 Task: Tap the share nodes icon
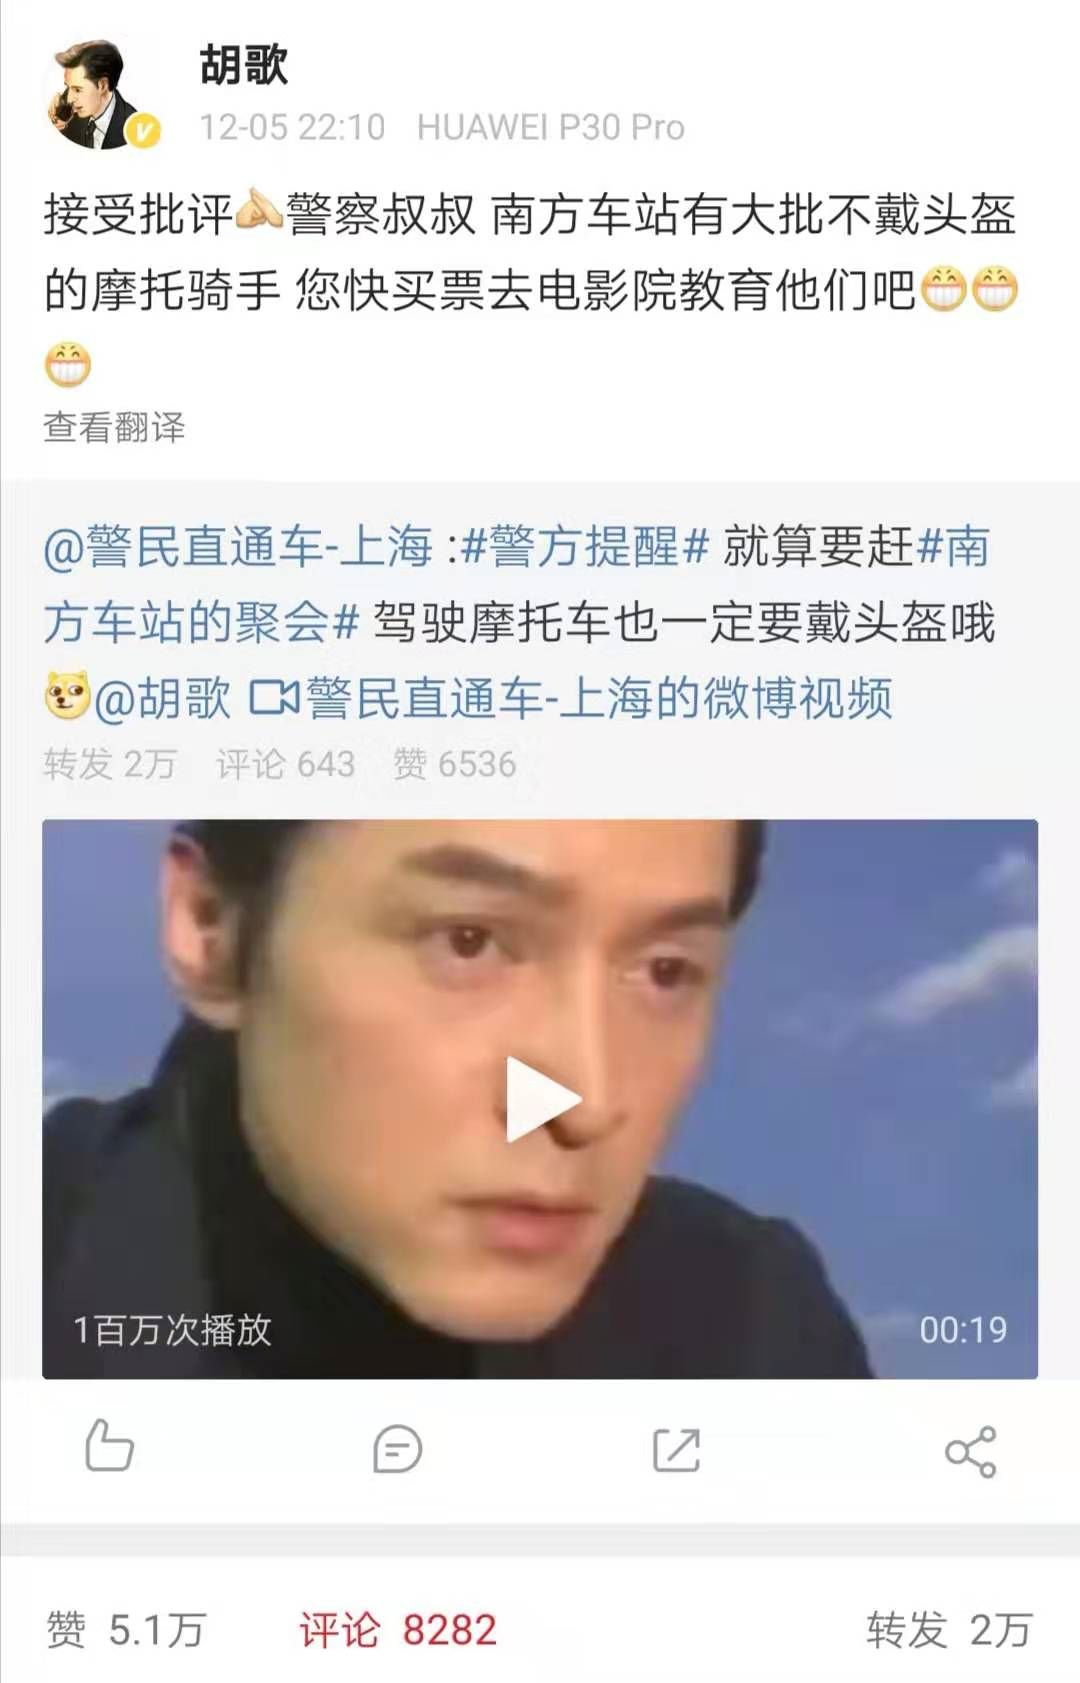[x=970, y=1451]
